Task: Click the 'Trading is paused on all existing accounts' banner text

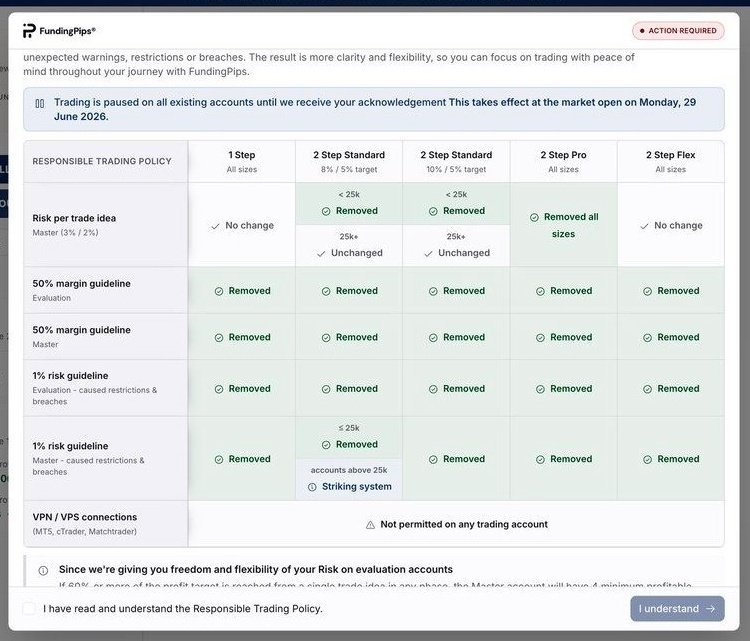Action: (375, 109)
